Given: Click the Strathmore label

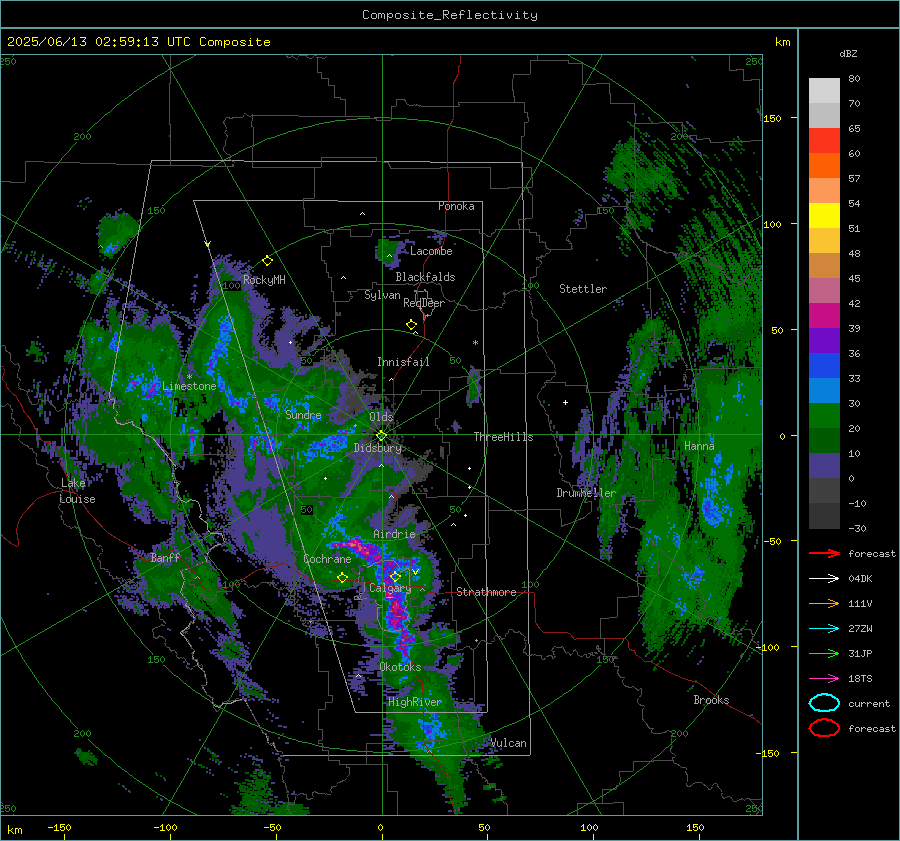Looking at the screenshot, I should [x=486, y=592].
